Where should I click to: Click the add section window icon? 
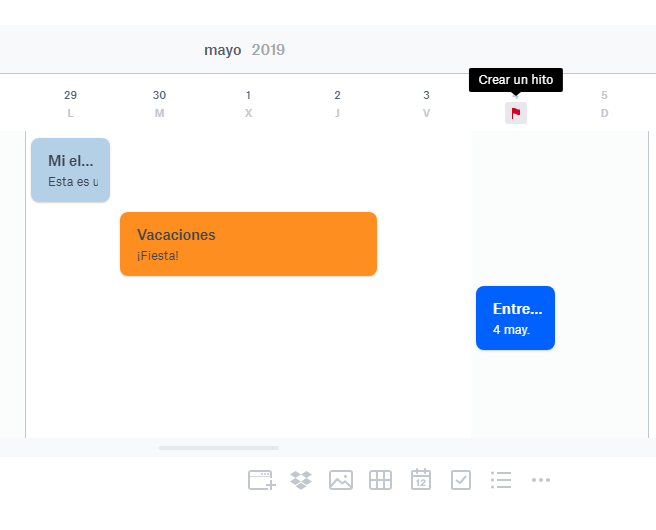point(261,480)
